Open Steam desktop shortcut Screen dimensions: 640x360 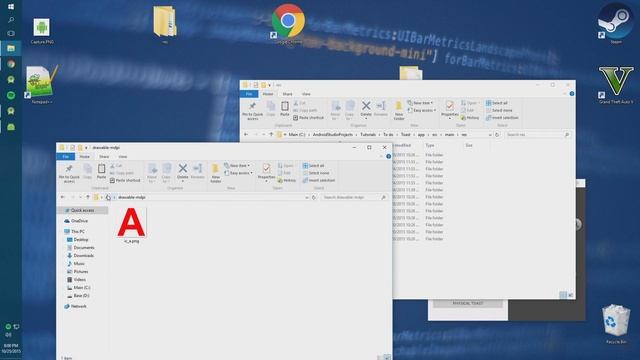pyautogui.click(x=616, y=23)
